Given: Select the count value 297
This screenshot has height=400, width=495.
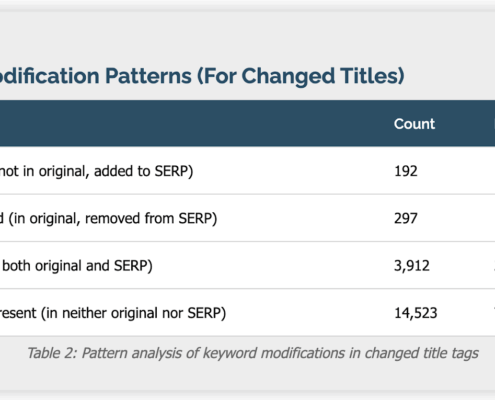Looking at the screenshot, I should click(406, 219).
